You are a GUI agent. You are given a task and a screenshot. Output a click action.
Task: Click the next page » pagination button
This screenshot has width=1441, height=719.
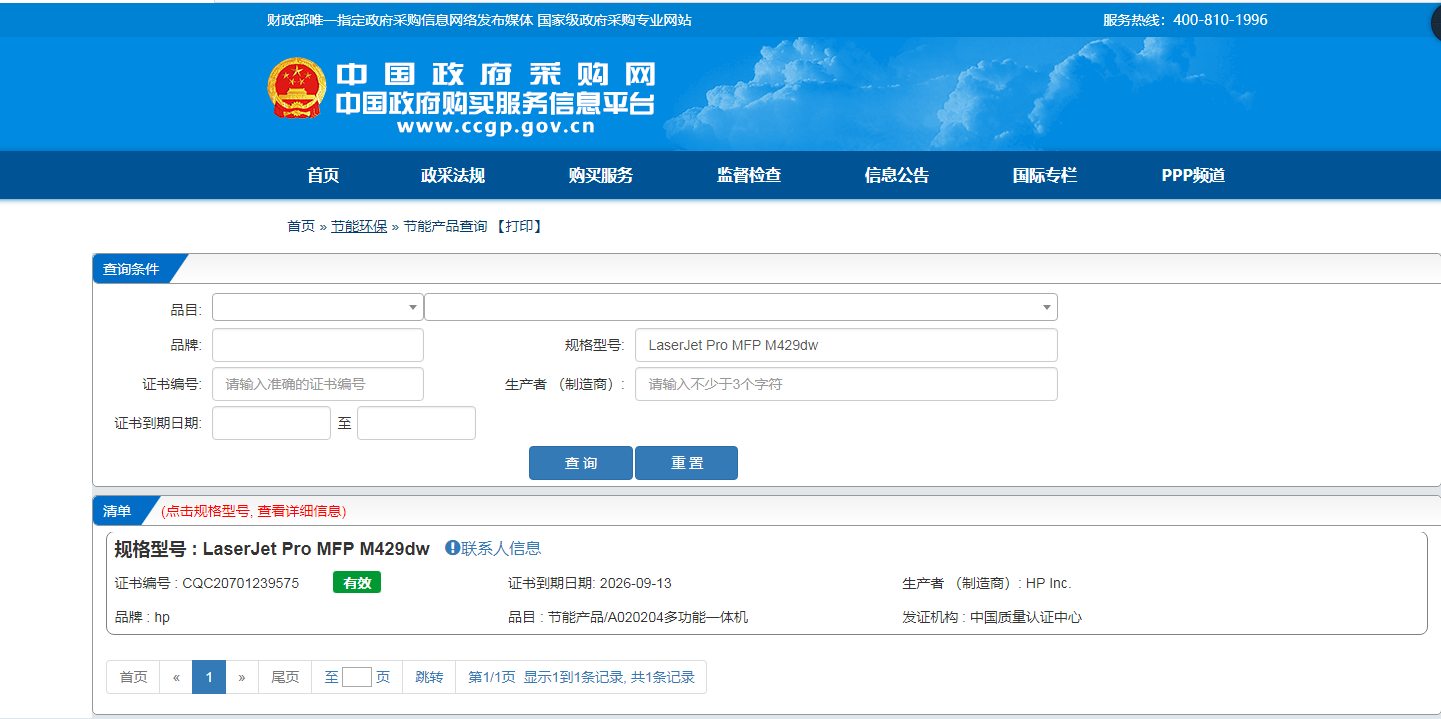[x=242, y=677]
